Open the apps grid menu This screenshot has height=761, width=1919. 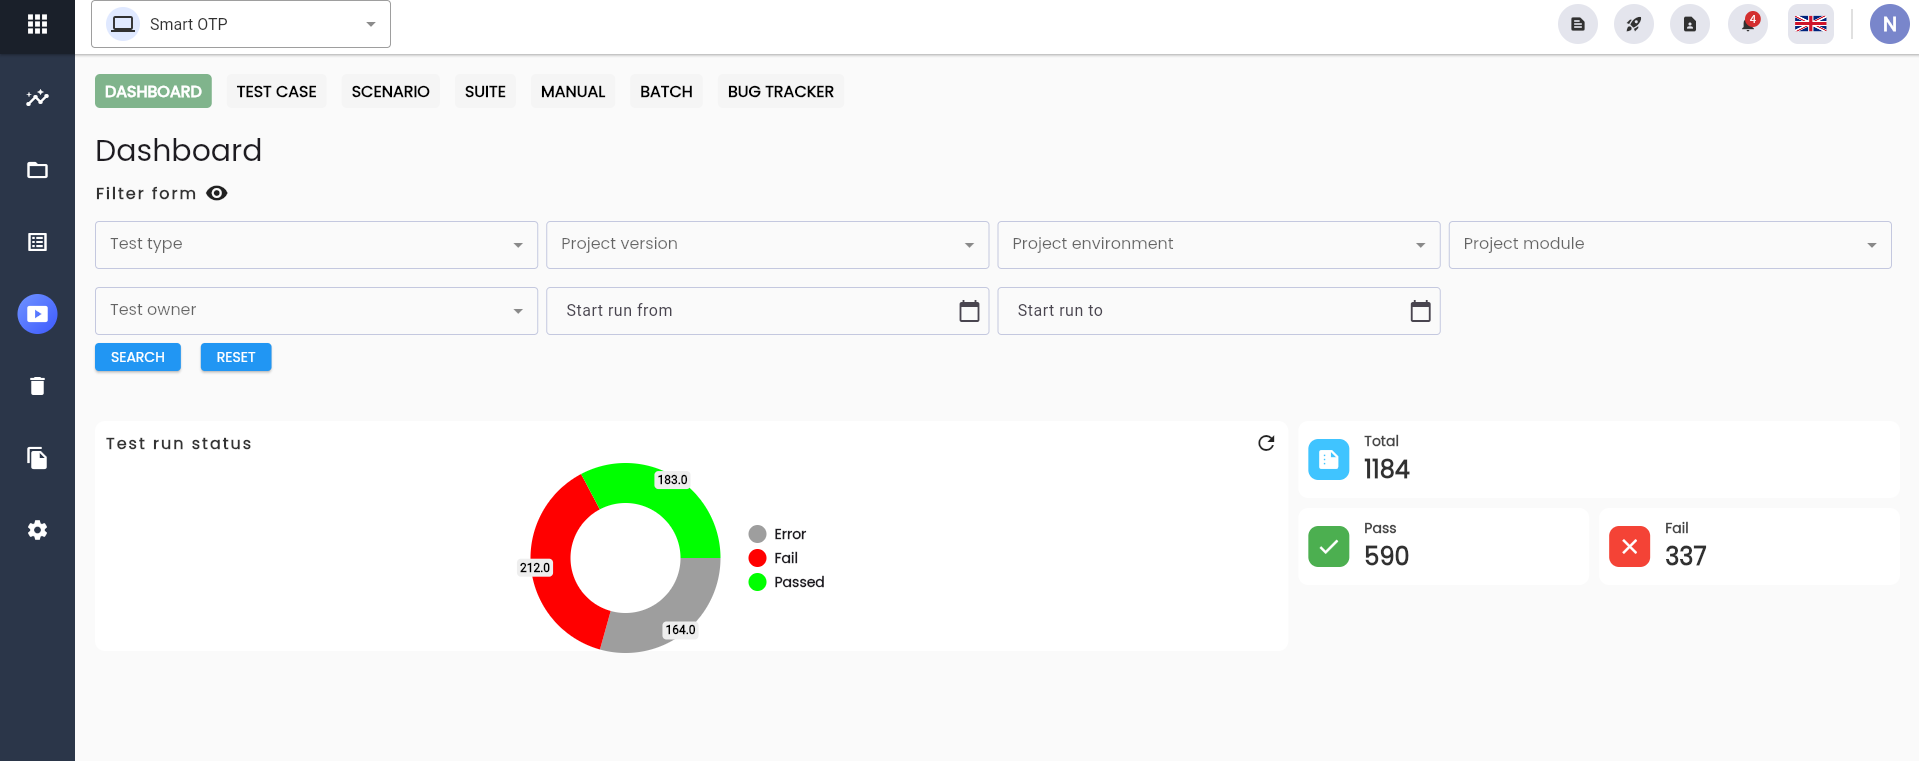[37, 24]
